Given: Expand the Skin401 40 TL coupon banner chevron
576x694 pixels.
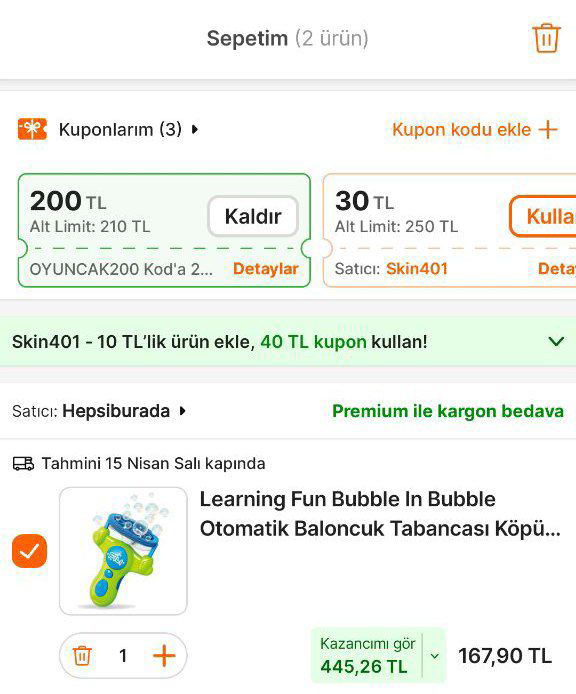Looking at the screenshot, I should (556, 341).
